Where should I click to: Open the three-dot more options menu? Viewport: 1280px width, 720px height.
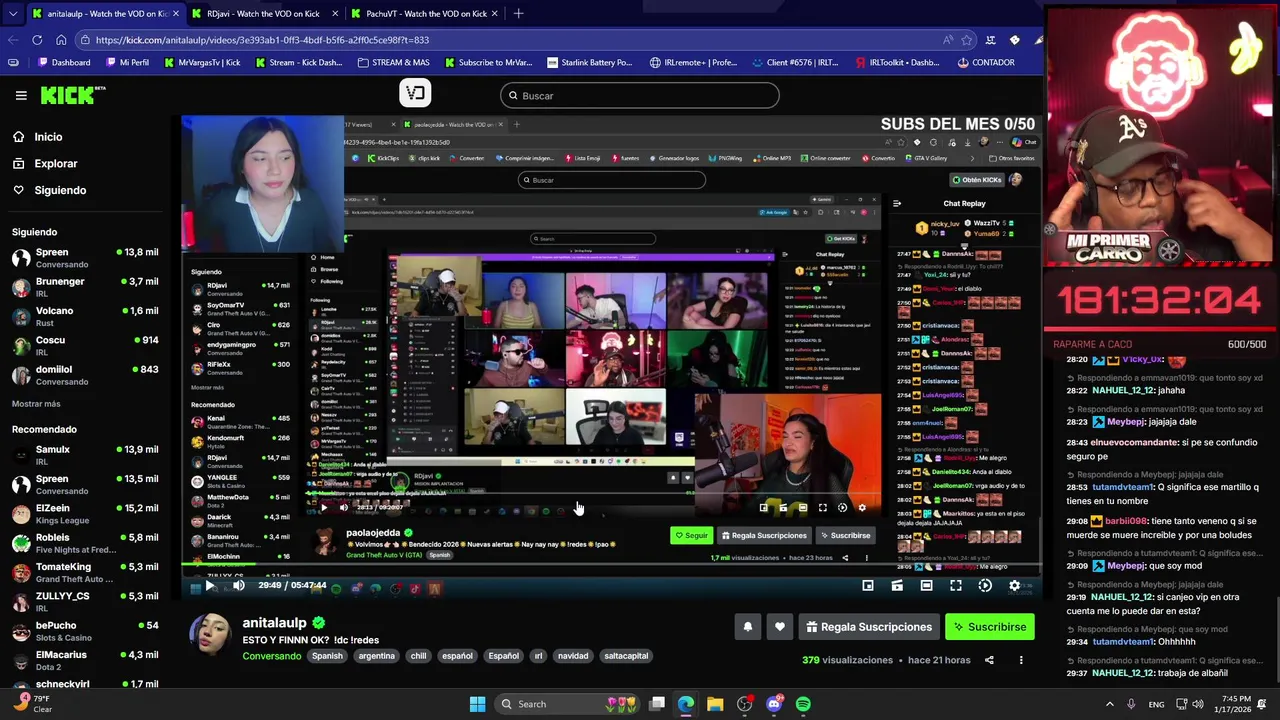[x=1021, y=660]
